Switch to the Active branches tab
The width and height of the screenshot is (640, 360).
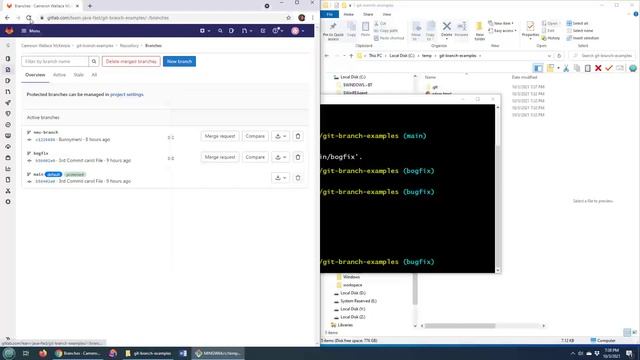pos(59,75)
